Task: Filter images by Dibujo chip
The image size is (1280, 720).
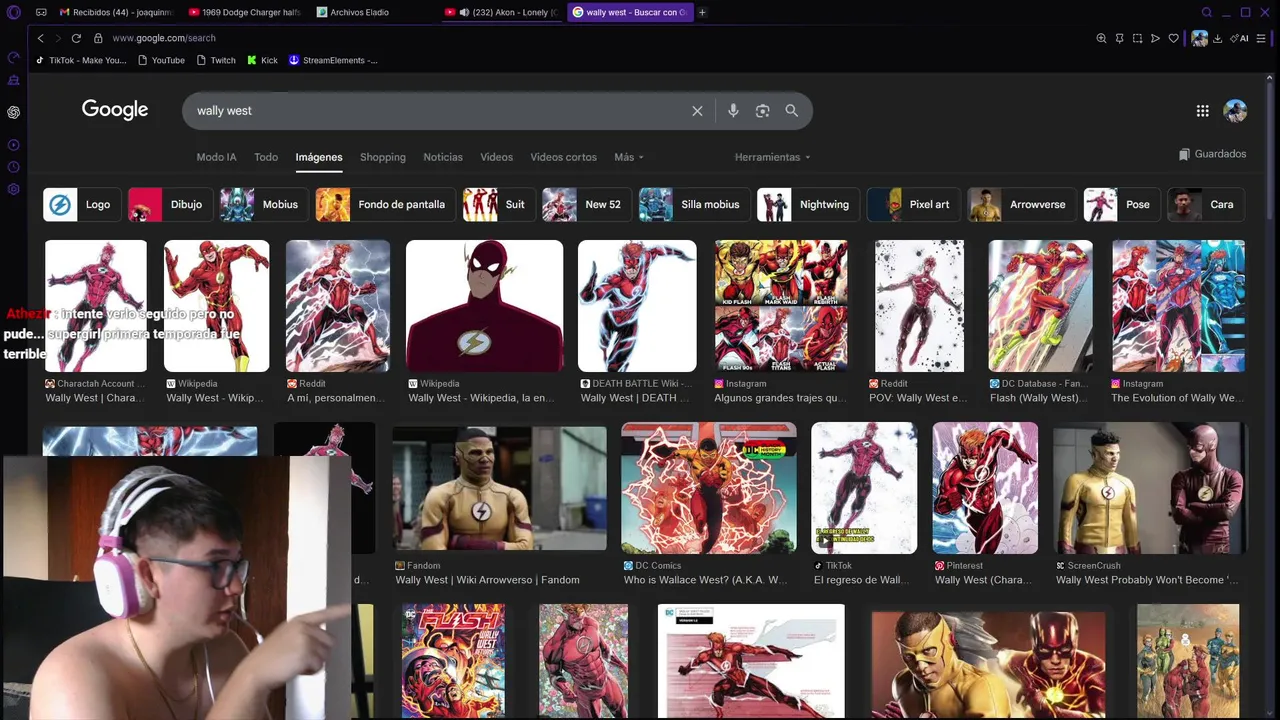Action: pos(170,204)
